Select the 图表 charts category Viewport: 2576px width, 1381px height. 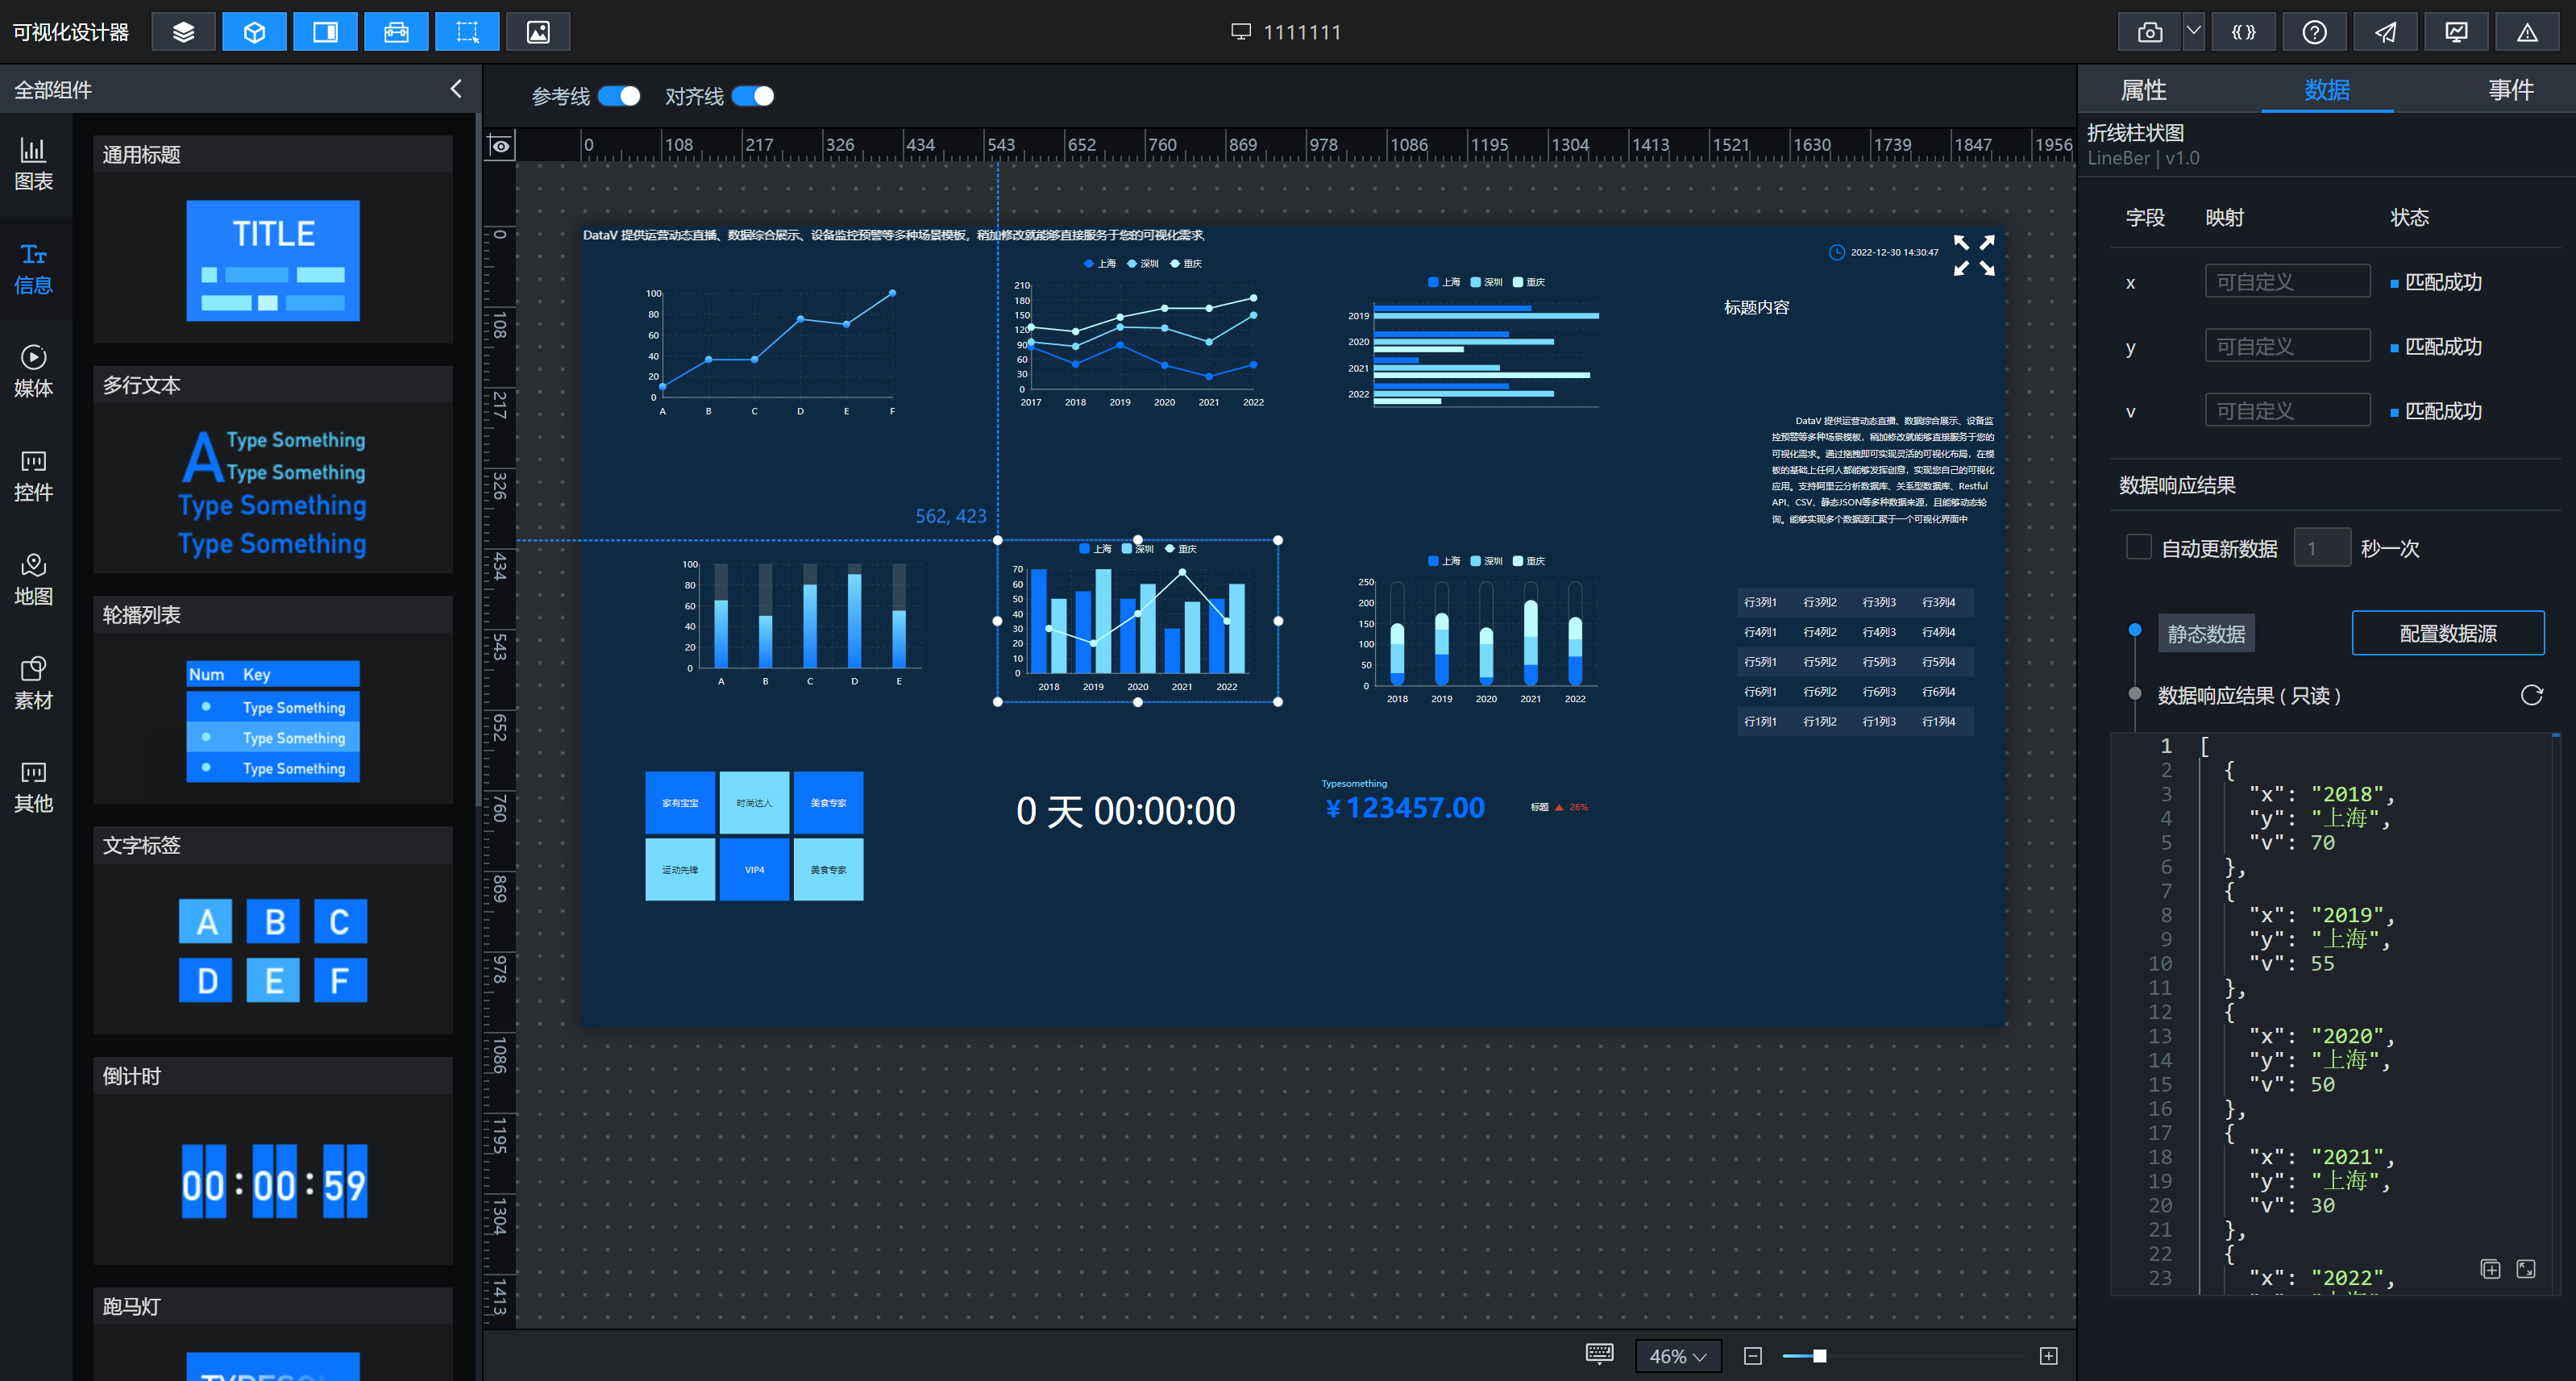point(33,164)
